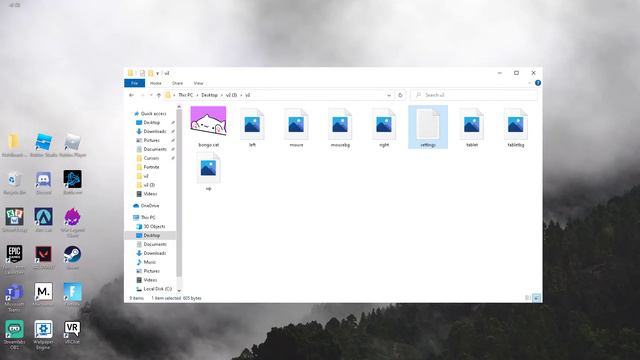Click v2 (3) in the address path
The width and height of the screenshot is (640, 360).
(x=231, y=95)
